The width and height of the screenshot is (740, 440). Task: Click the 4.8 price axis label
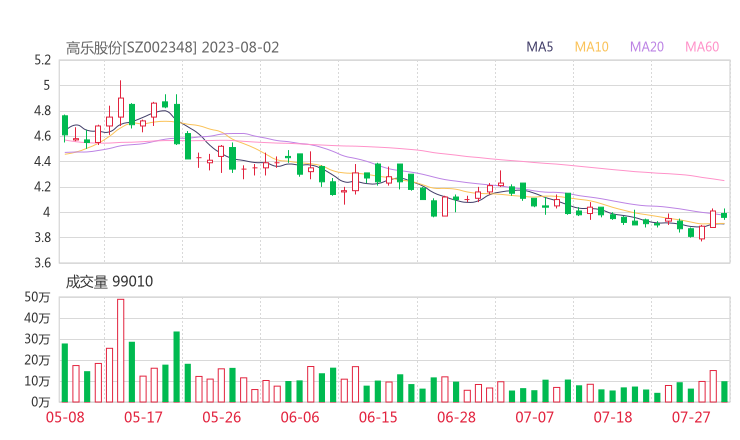[42, 111]
